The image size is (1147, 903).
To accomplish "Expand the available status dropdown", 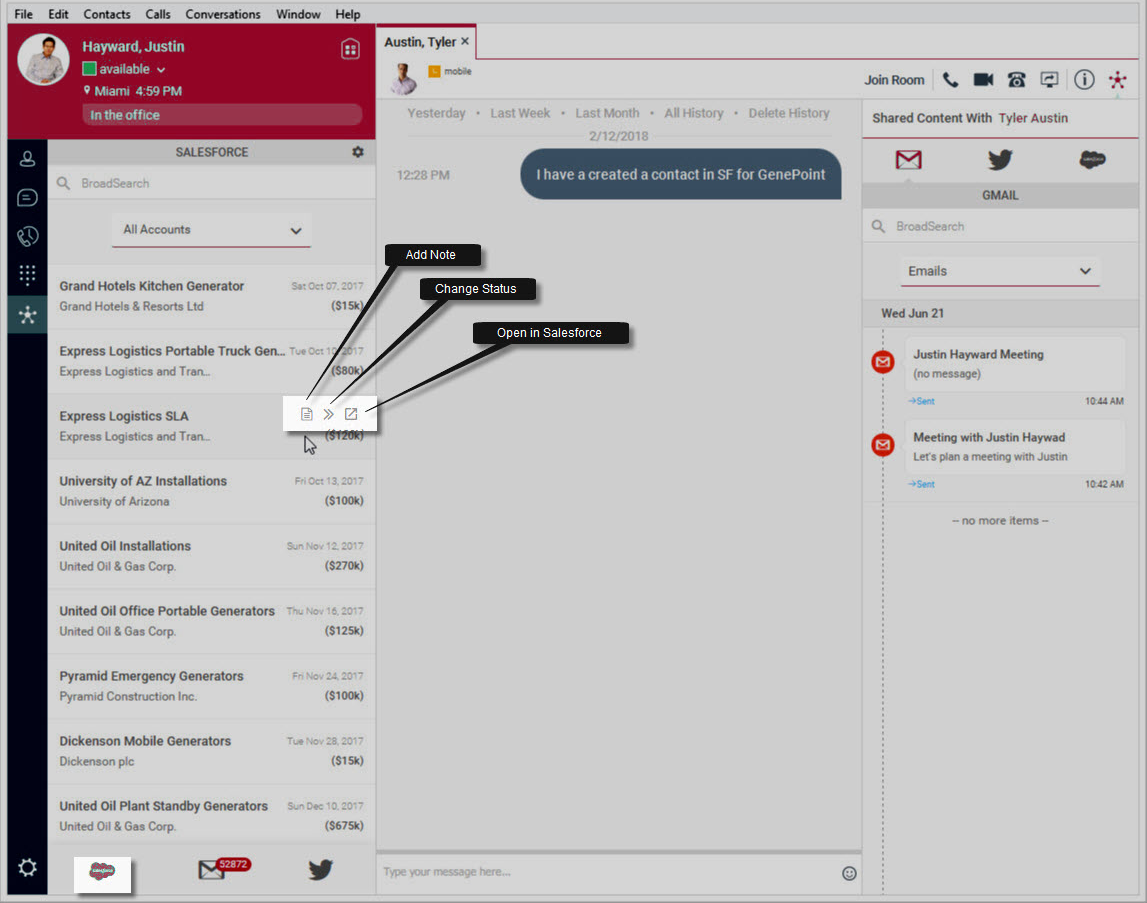I will coord(161,70).
